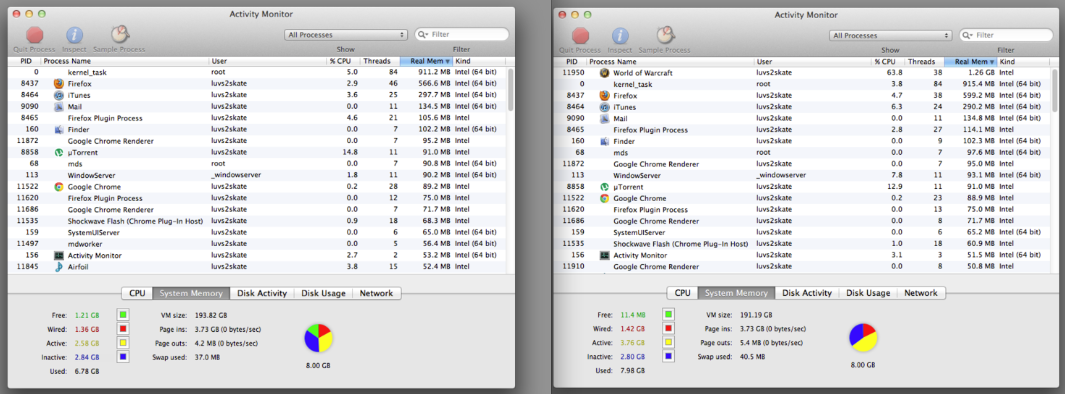
Task: Click red Wired color swatch in left window
Action: coord(123,329)
